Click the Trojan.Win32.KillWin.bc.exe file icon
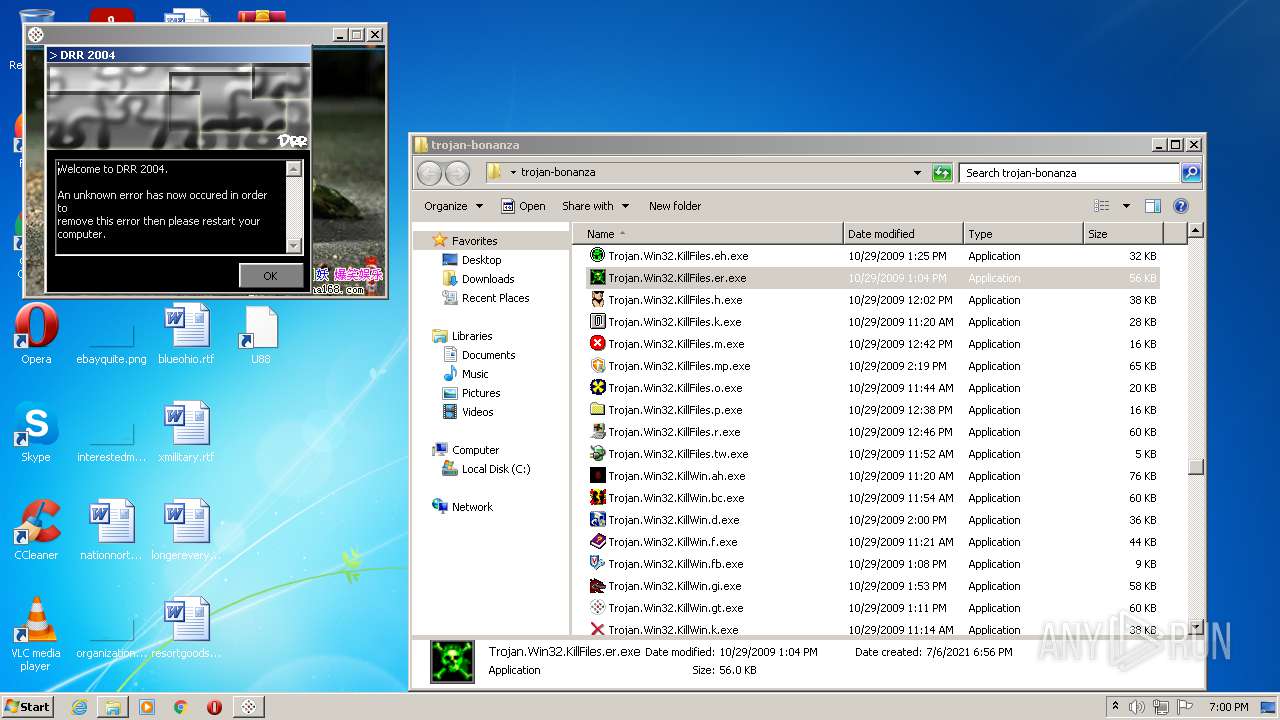Viewport: 1280px width, 720px height. pos(598,498)
